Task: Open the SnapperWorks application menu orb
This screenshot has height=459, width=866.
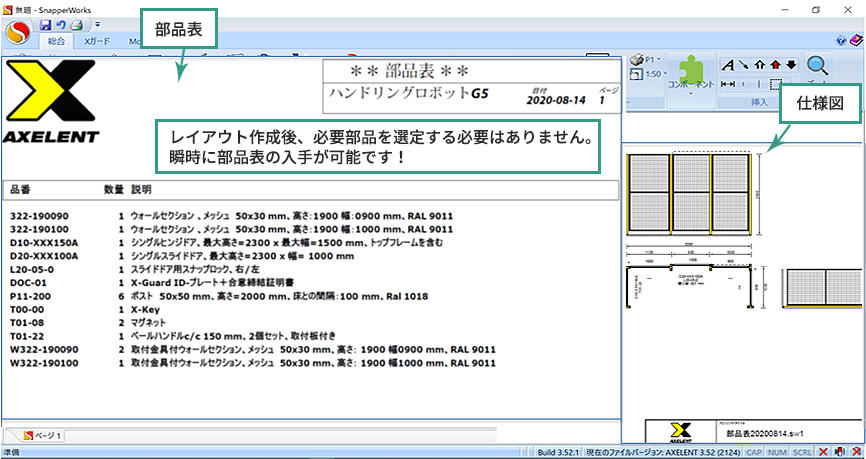Action: click(18, 33)
